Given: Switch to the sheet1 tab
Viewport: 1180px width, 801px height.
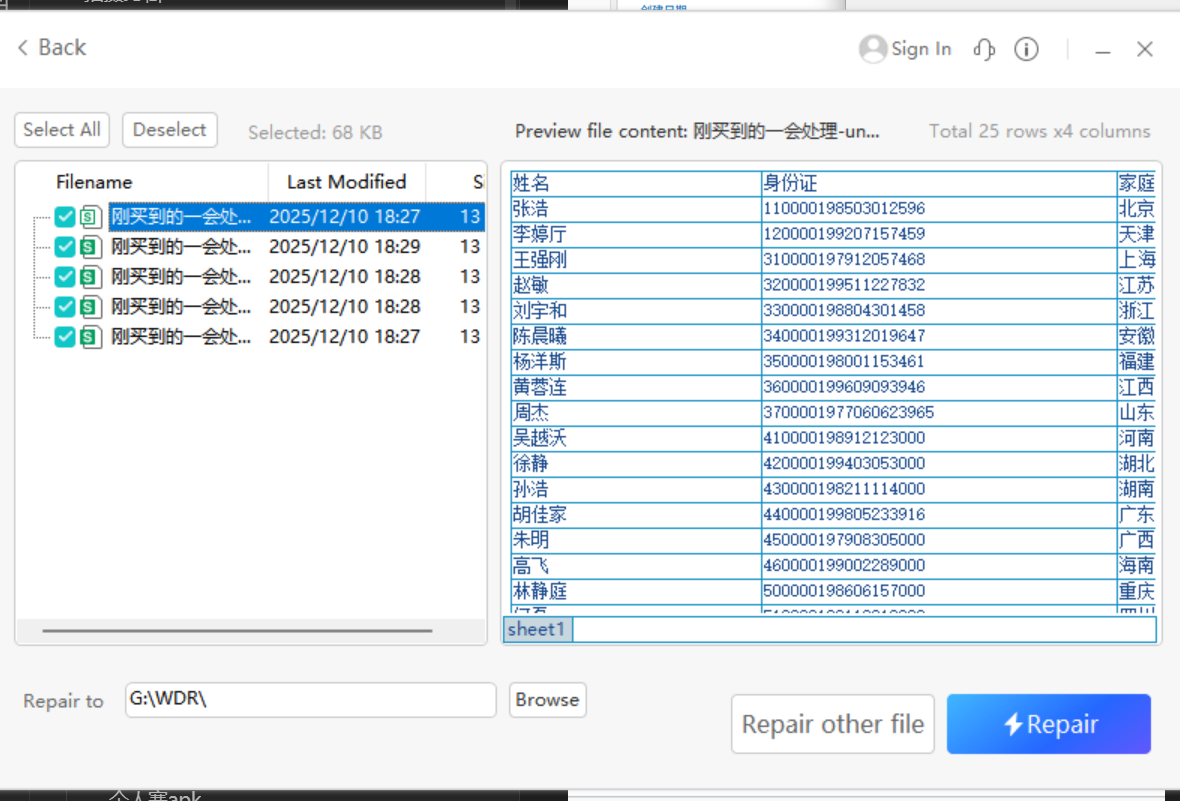Looking at the screenshot, I should pos(537,629).
